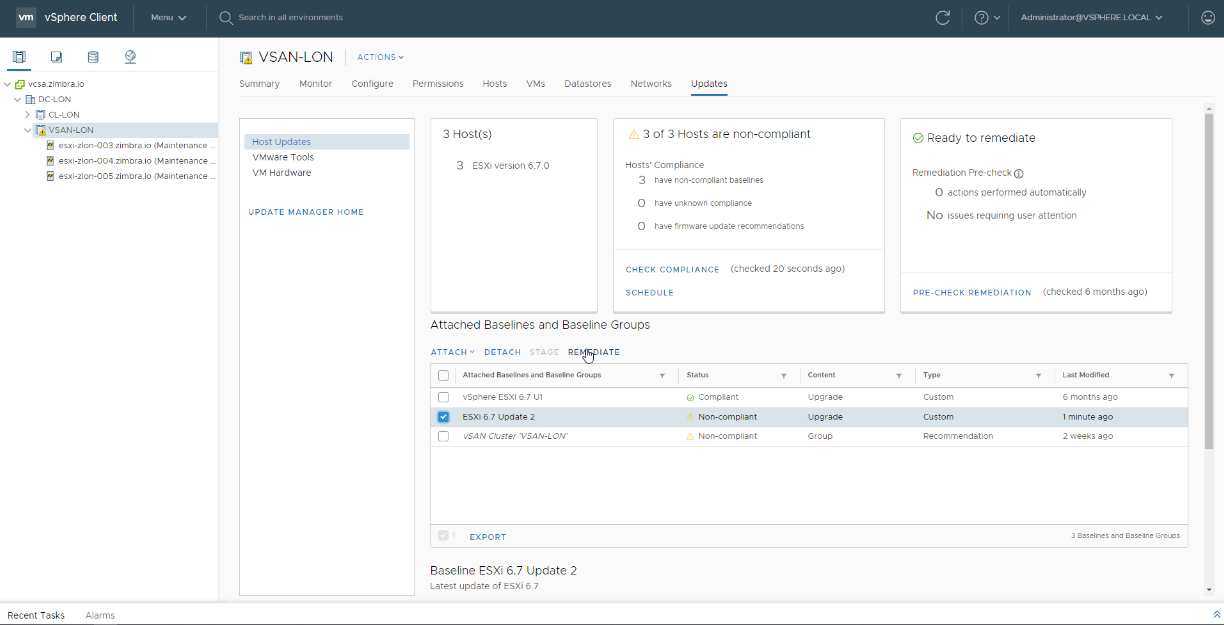
Task: Click the search magnifier icon
Action: pos(226,17)
